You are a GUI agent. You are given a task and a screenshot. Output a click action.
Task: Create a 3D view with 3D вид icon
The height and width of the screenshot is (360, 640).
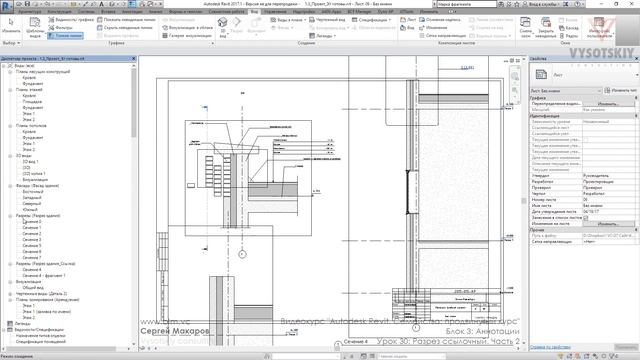coord(222,27)
